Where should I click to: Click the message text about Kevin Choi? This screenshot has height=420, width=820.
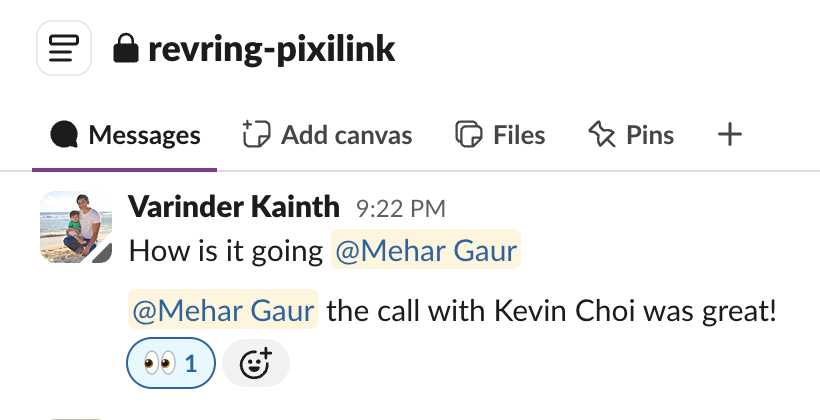(x=552, y=310)
